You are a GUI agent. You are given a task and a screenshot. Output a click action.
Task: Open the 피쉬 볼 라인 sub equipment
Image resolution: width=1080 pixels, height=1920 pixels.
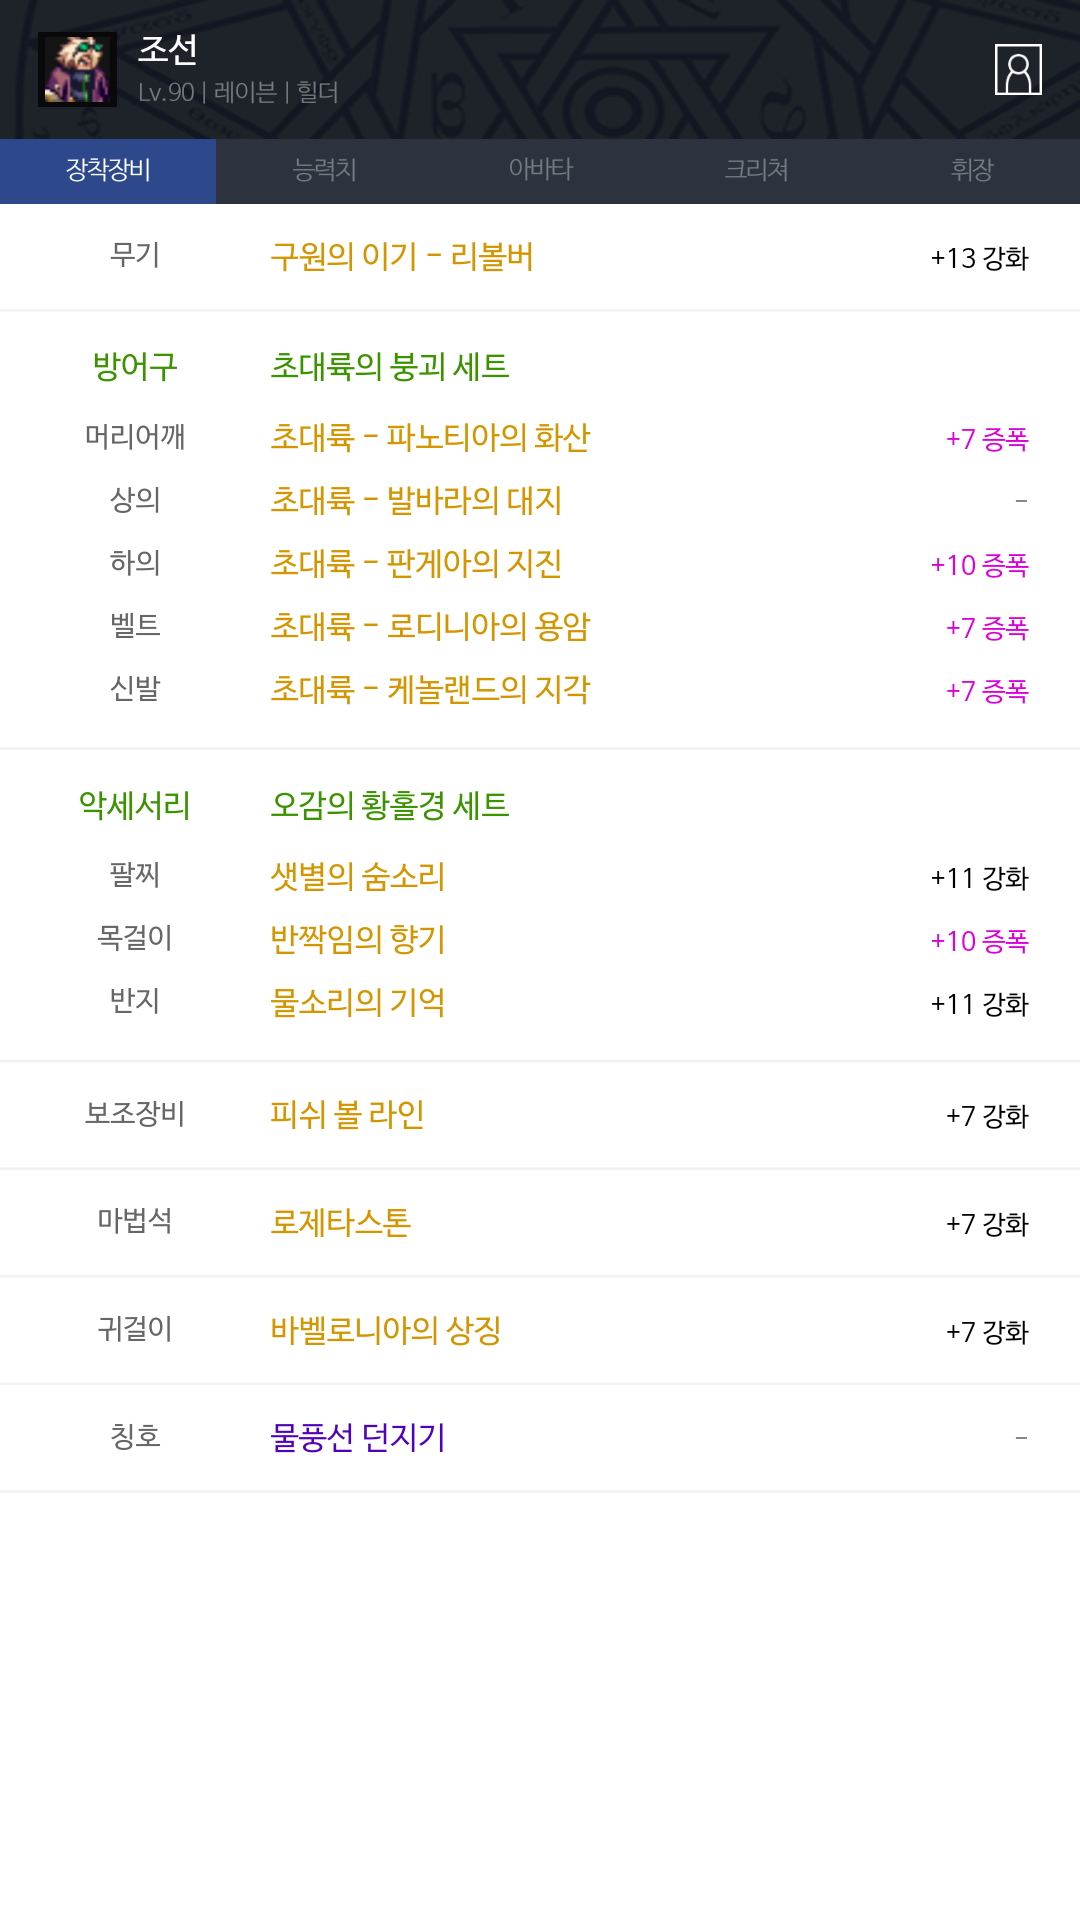348,1115
